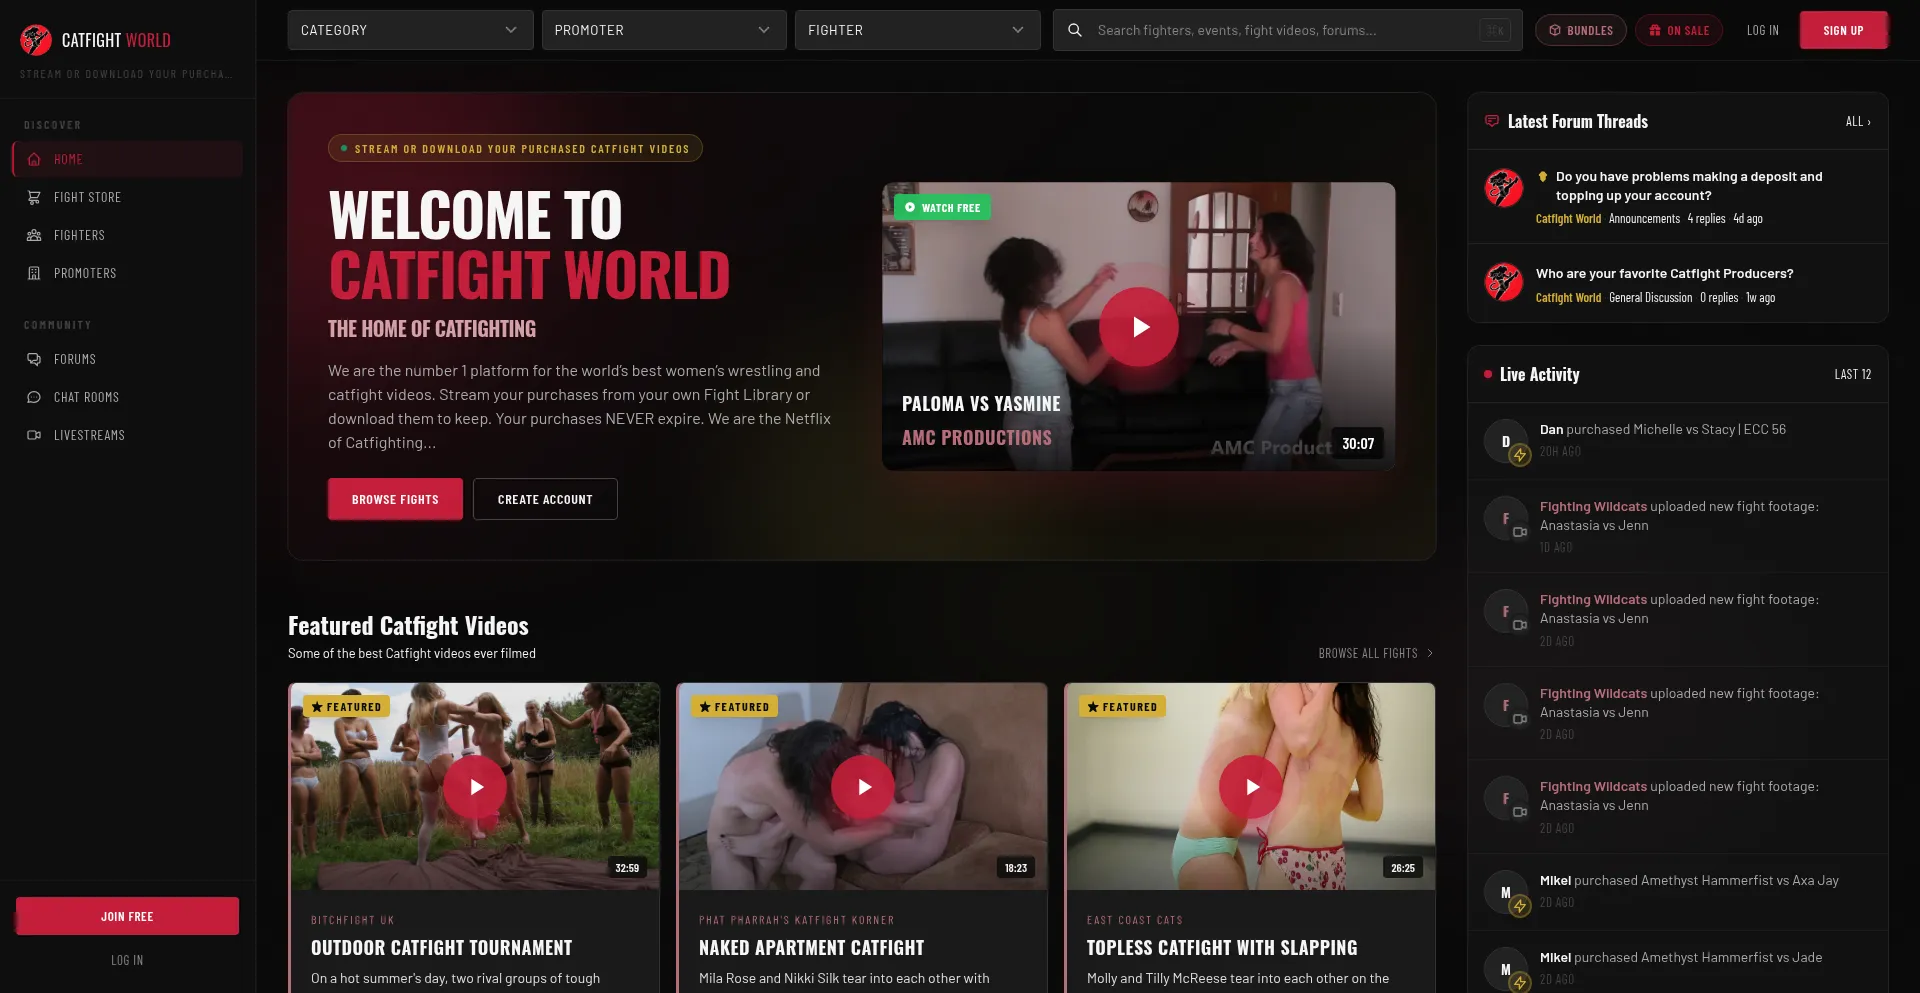Image resolution: width=1920 pixels, height=993 pixels.
Task: Open the All forum threads link
Action: click(1858, 122)
